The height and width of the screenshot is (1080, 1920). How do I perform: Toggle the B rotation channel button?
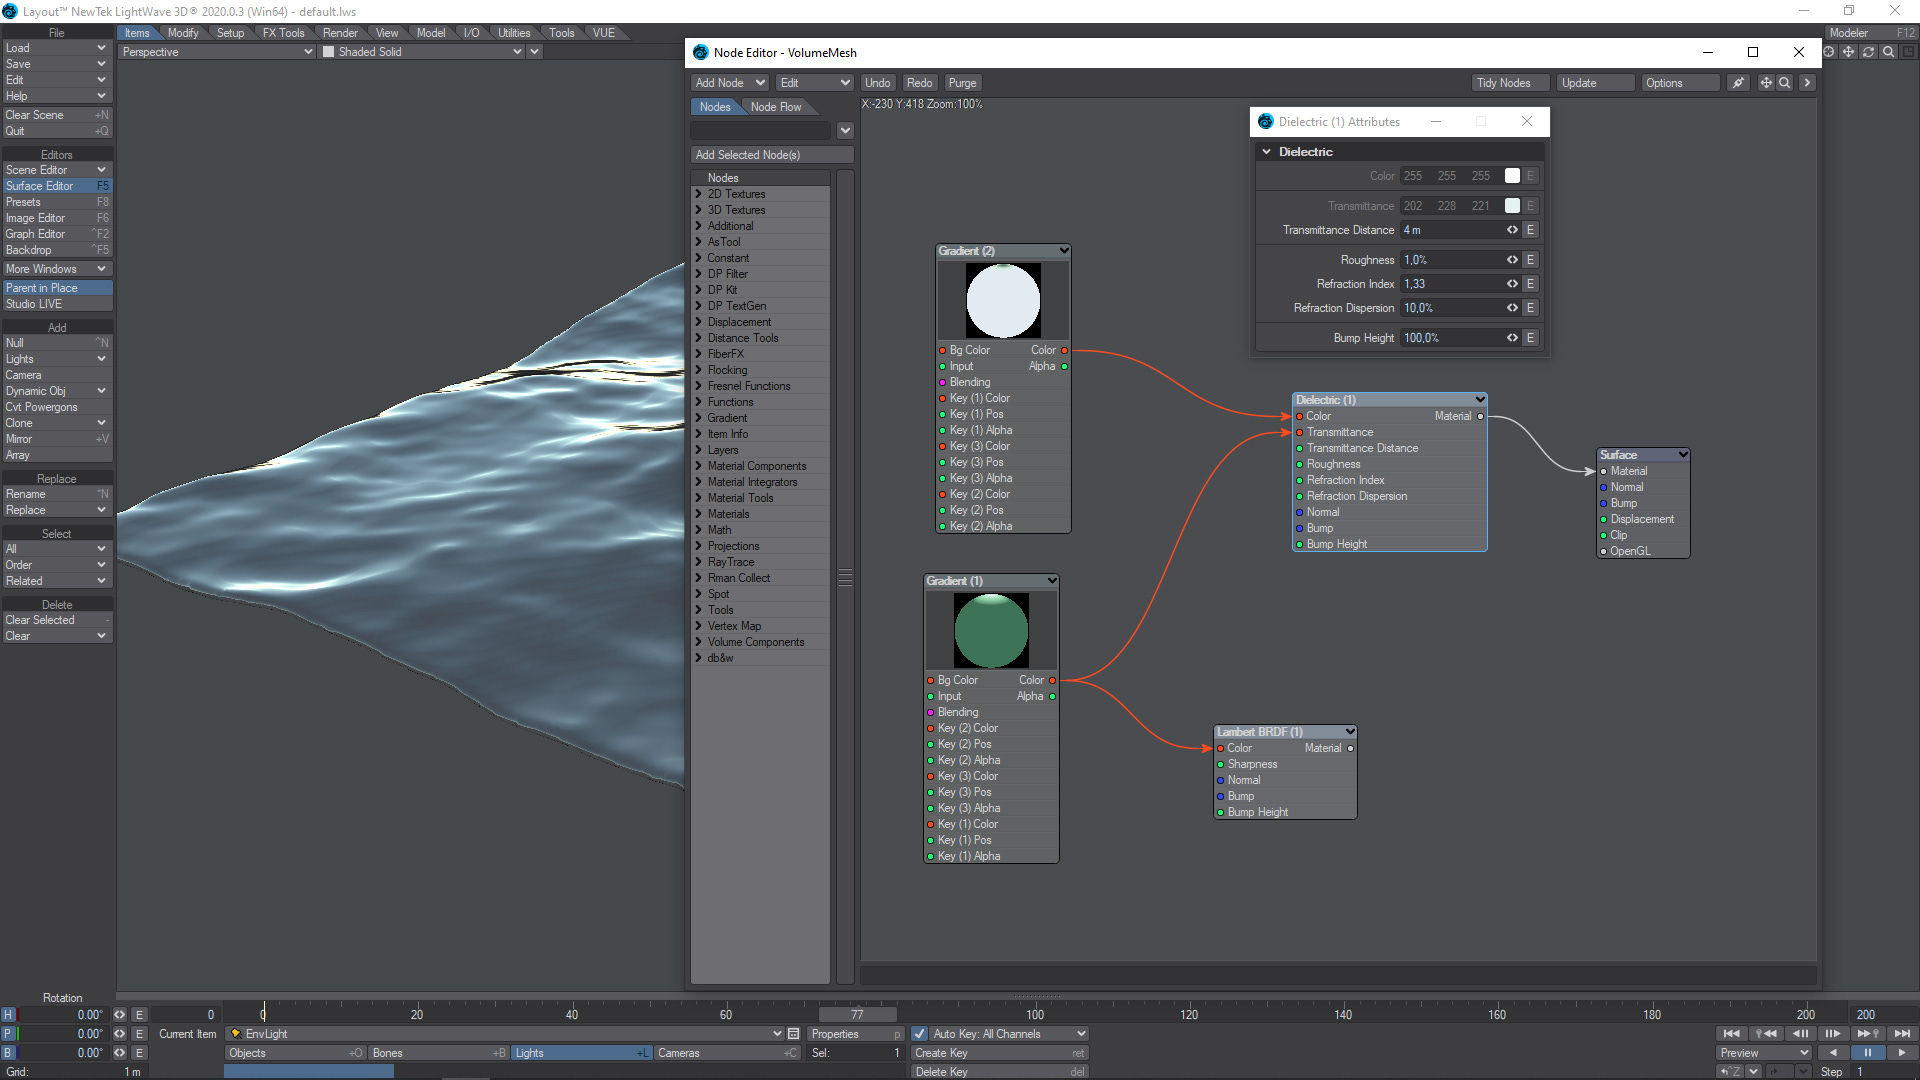8,1053
